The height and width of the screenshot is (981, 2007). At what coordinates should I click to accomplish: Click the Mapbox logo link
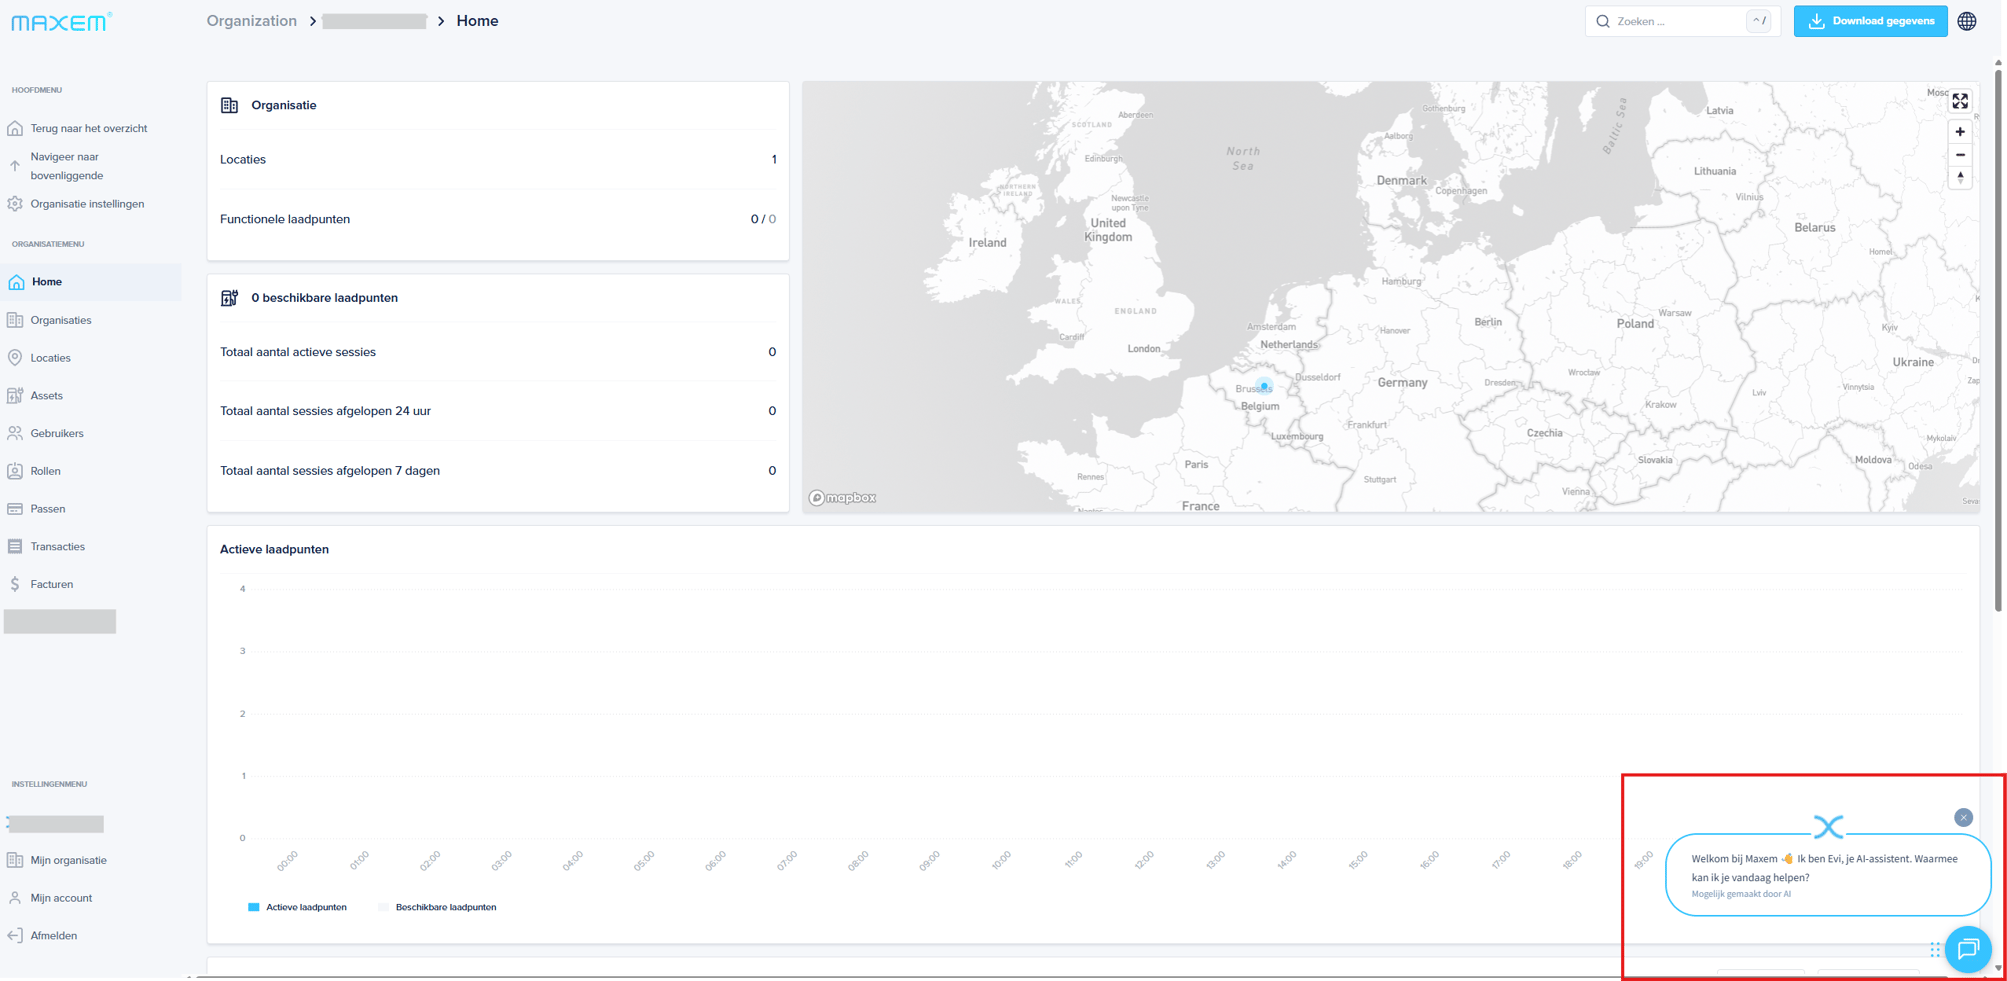[x=843, y=498]
